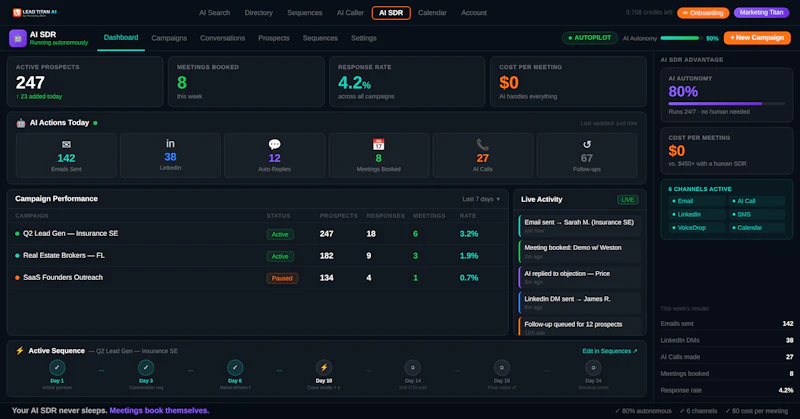800x419 pixels.
Task: Select the Day 14 pending step circle
Action: tap(413, 367)
